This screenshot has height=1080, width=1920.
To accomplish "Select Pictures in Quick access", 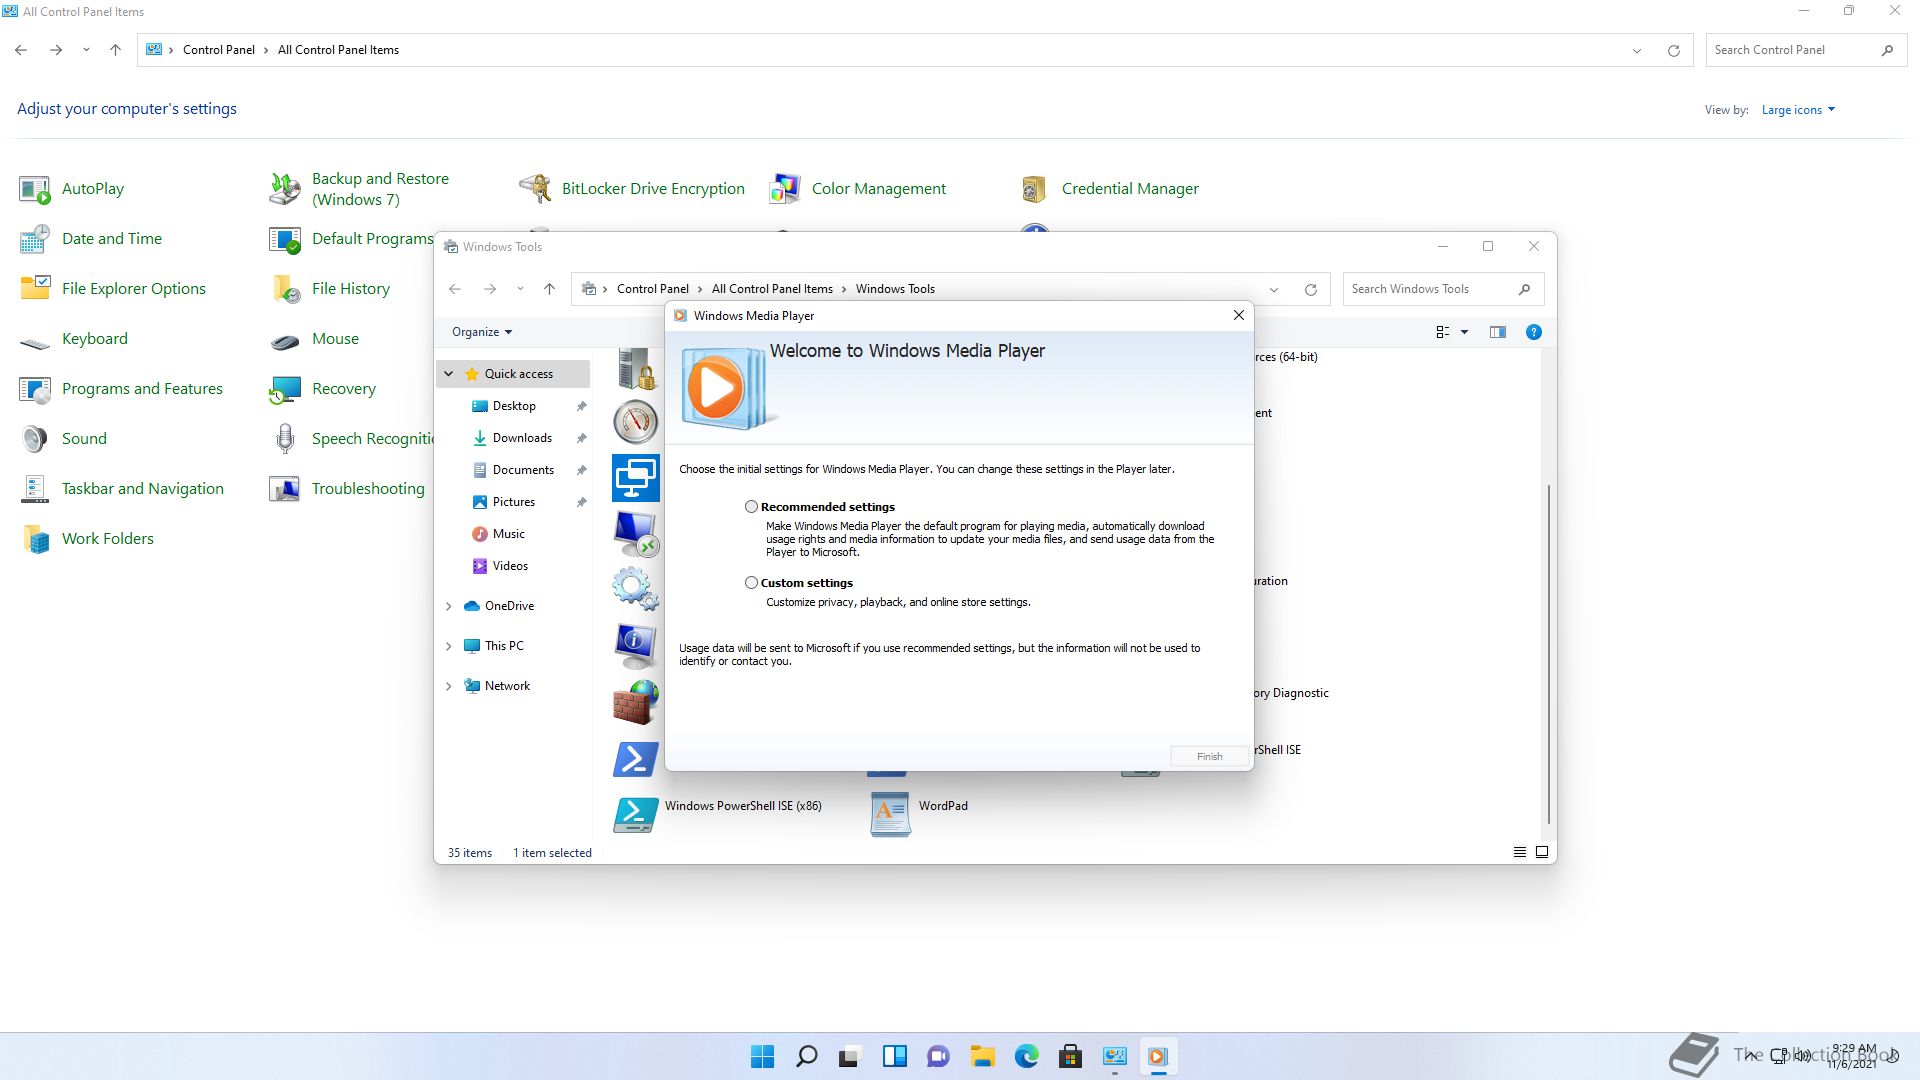I will pos(513,502).
